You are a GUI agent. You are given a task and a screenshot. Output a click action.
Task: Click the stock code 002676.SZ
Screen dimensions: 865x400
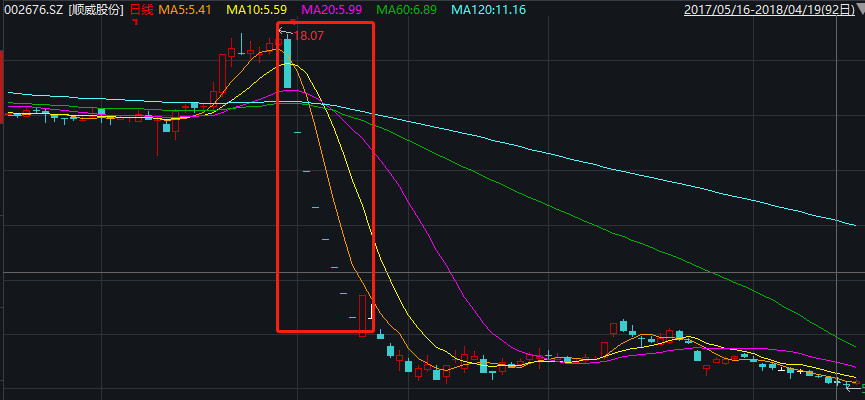point(34,9)
